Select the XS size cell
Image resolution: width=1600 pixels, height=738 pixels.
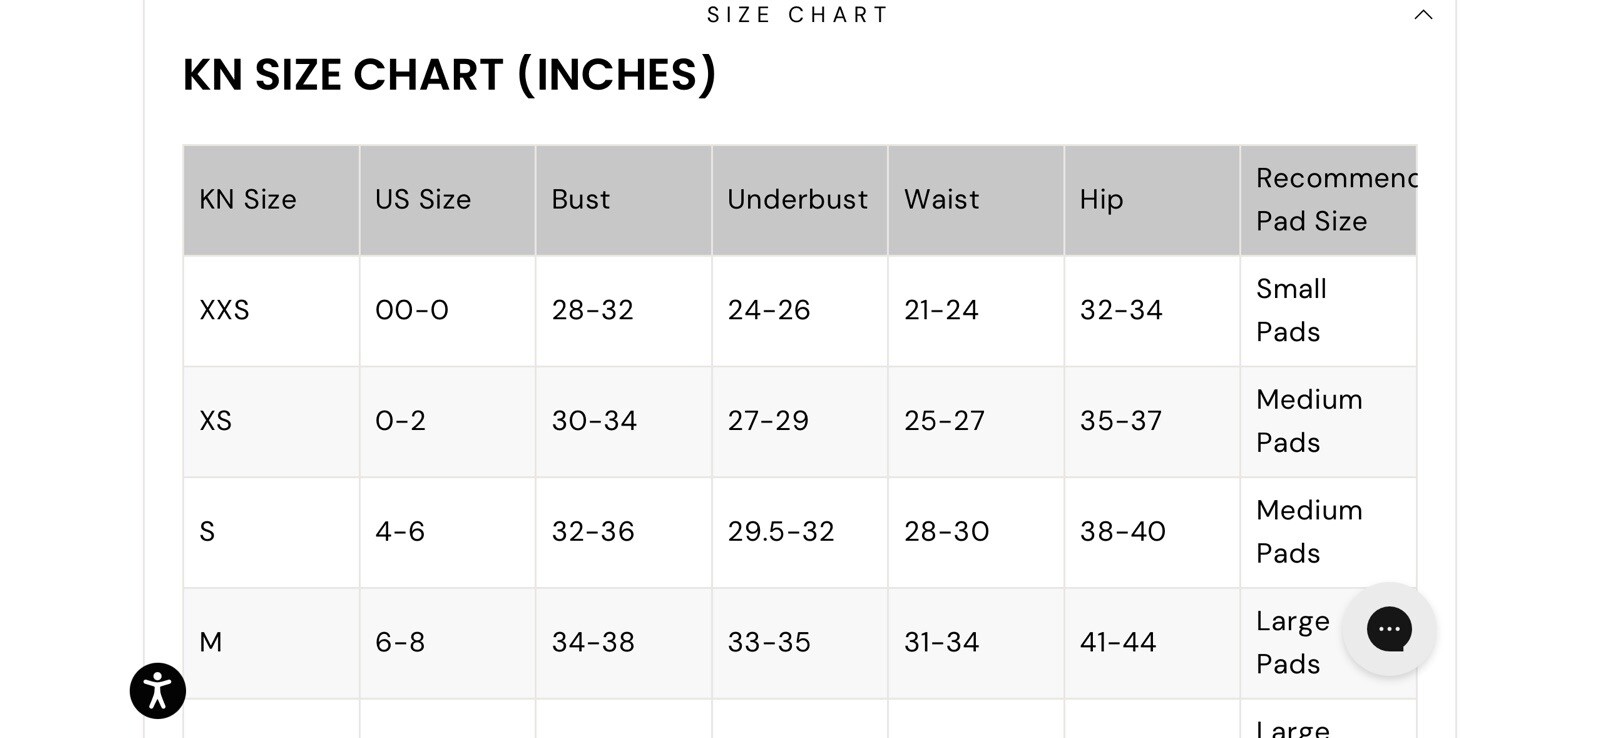[x=271, y=422]
